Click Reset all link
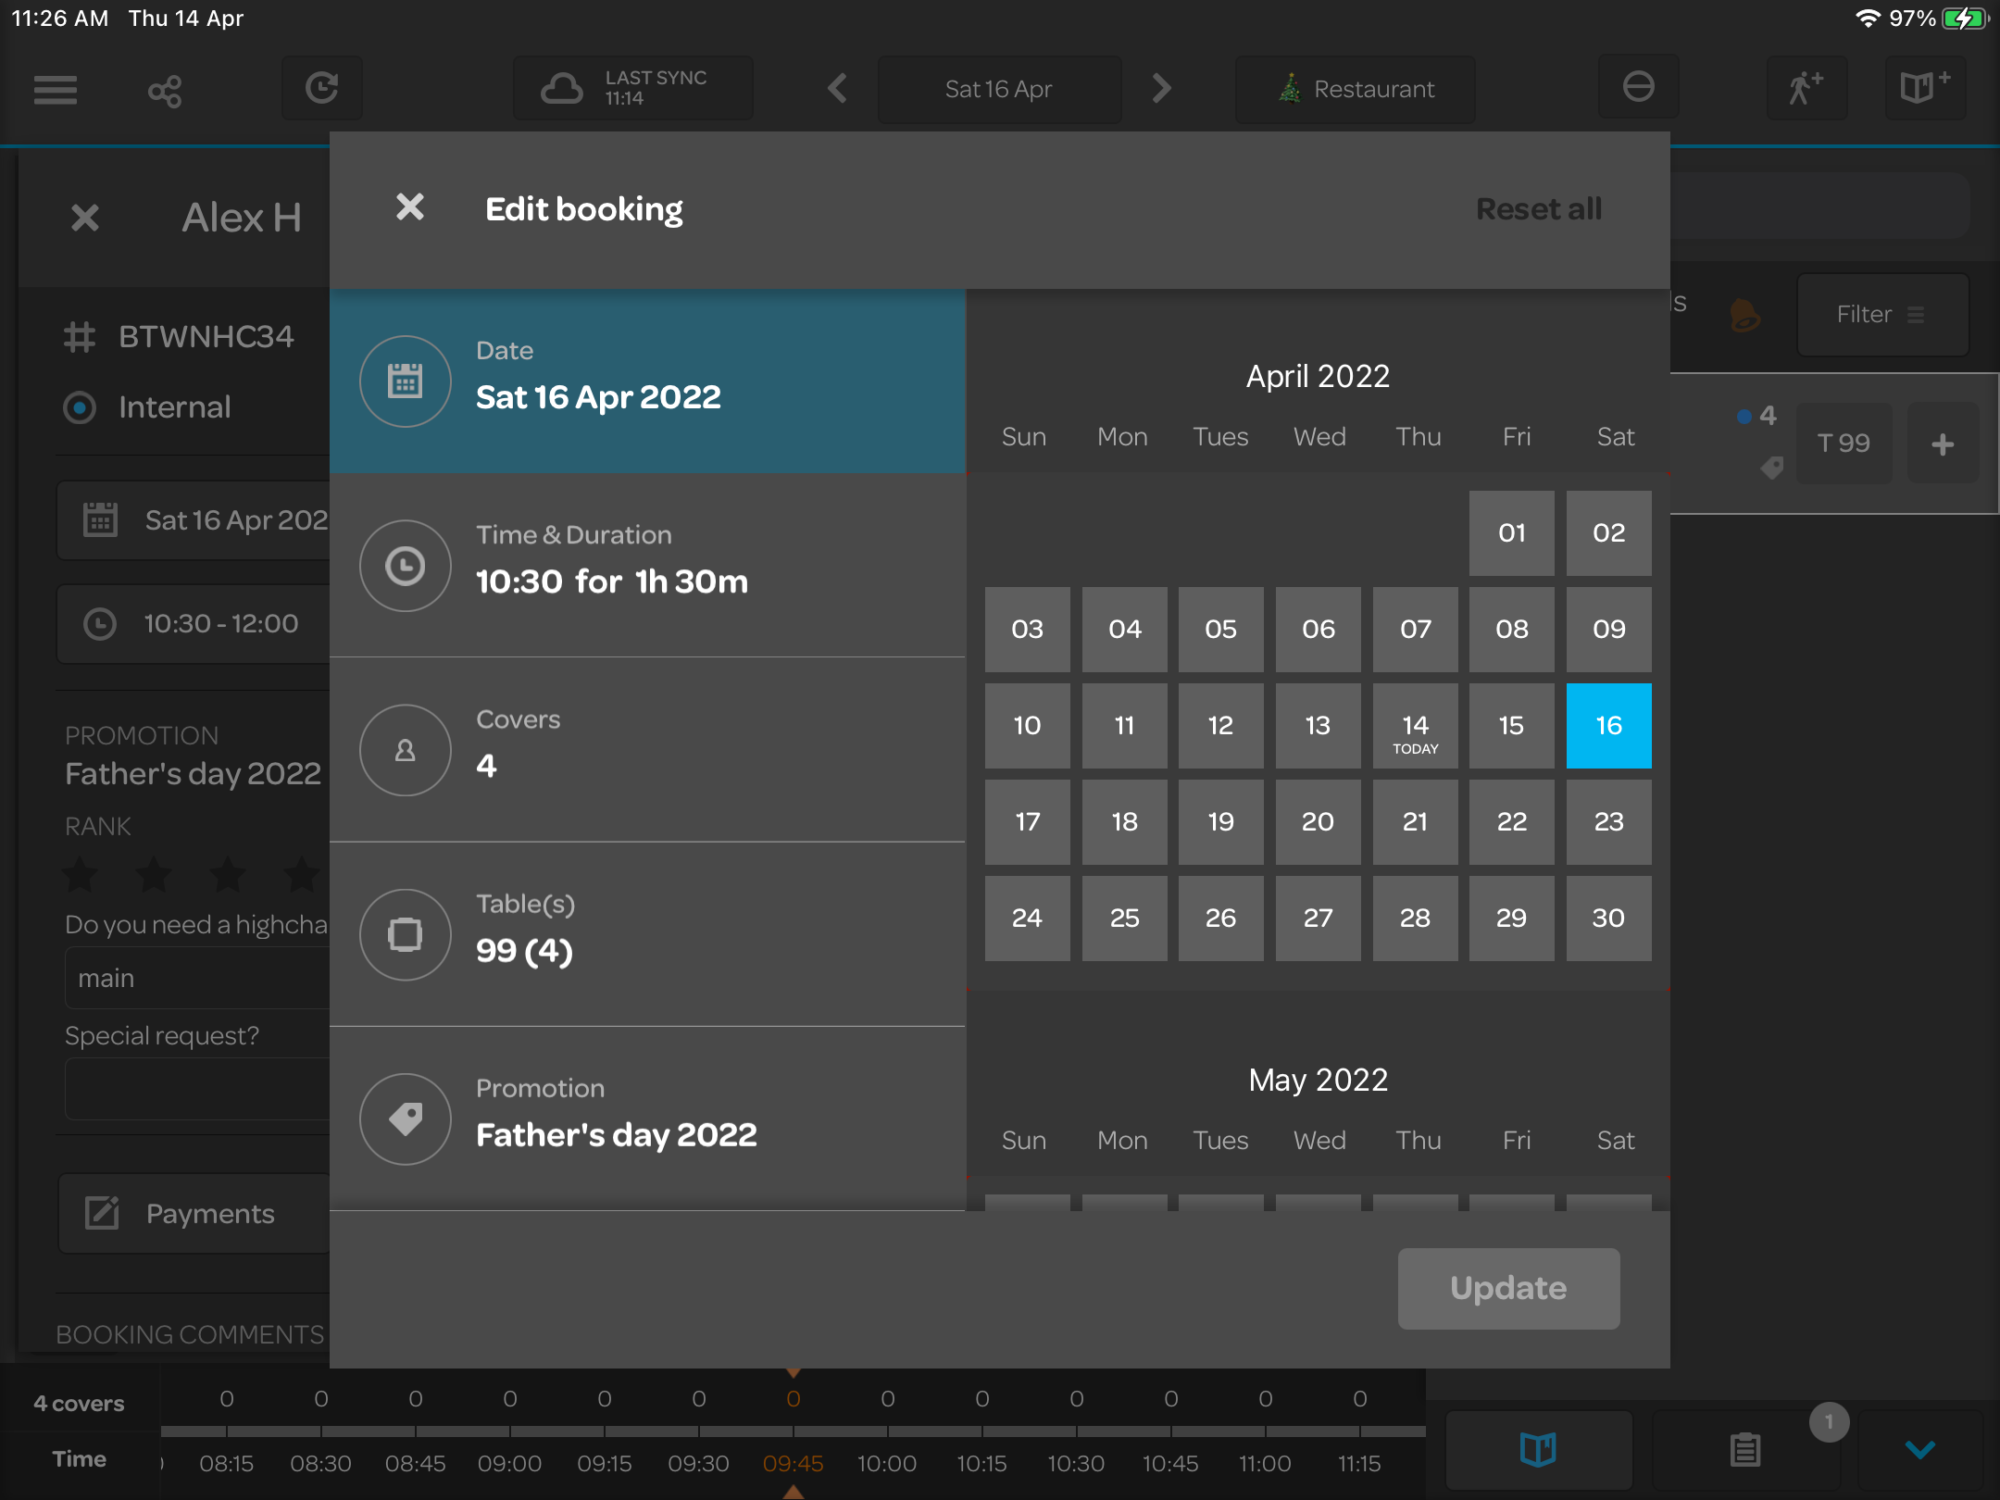The height and width of the screenshot is (1500, 2000). (x=1538, y=209)
